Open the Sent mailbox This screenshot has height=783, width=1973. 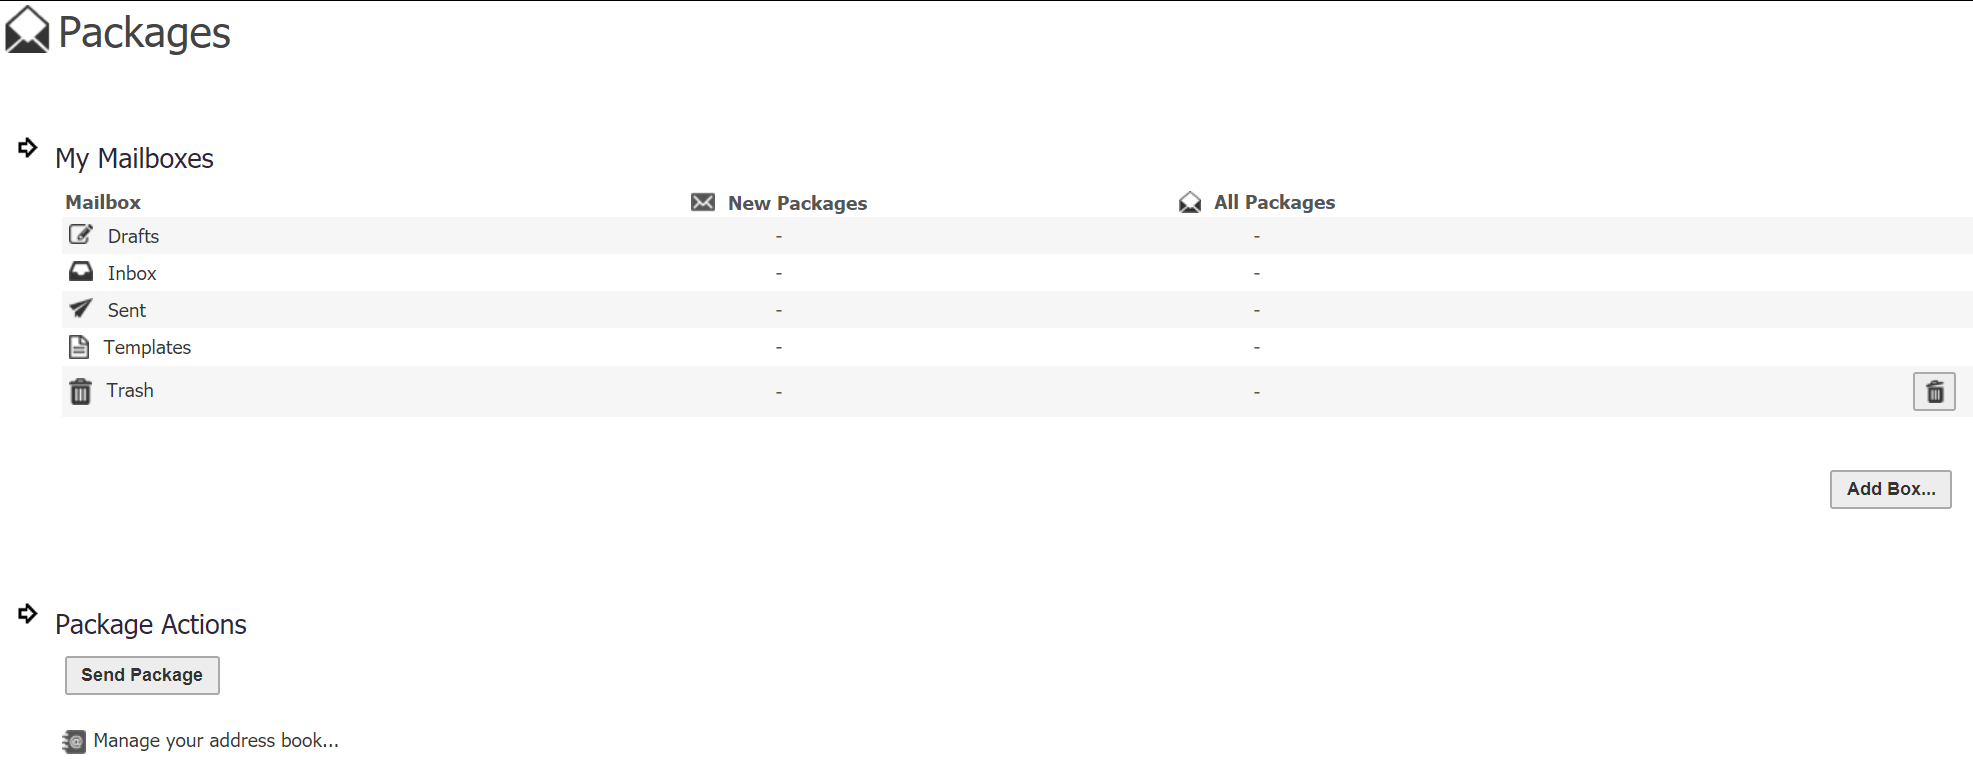(x=127, y=310)
